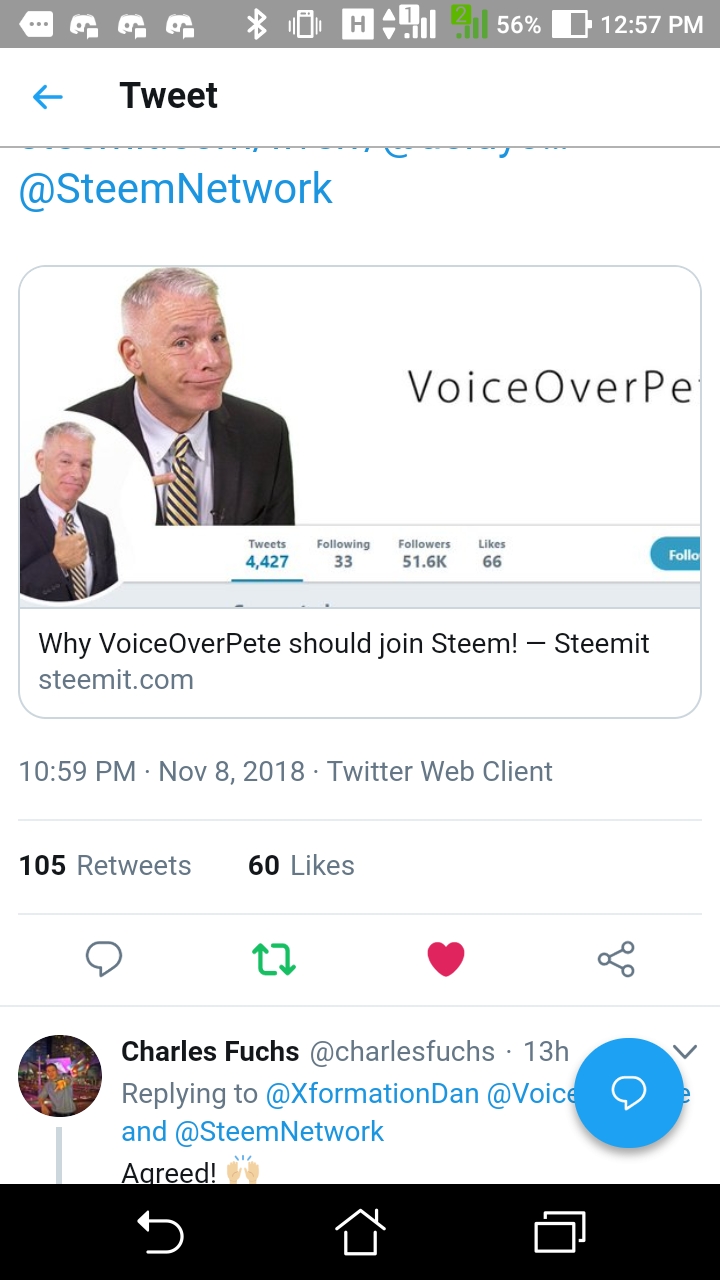This screenshot has height=1280, width=720.
Task: Open the VoiceOverPete steemit.com link card
Action: coord(360,492)
